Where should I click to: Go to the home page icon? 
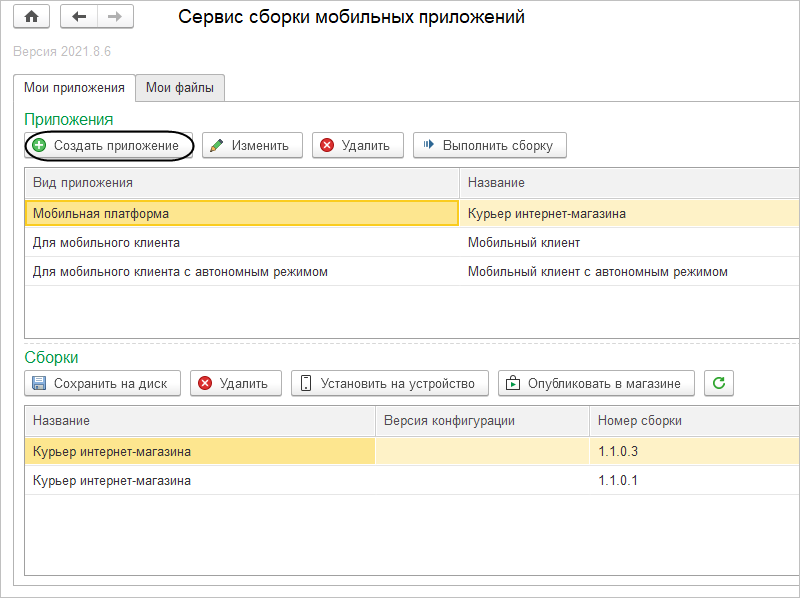point(30,17)
